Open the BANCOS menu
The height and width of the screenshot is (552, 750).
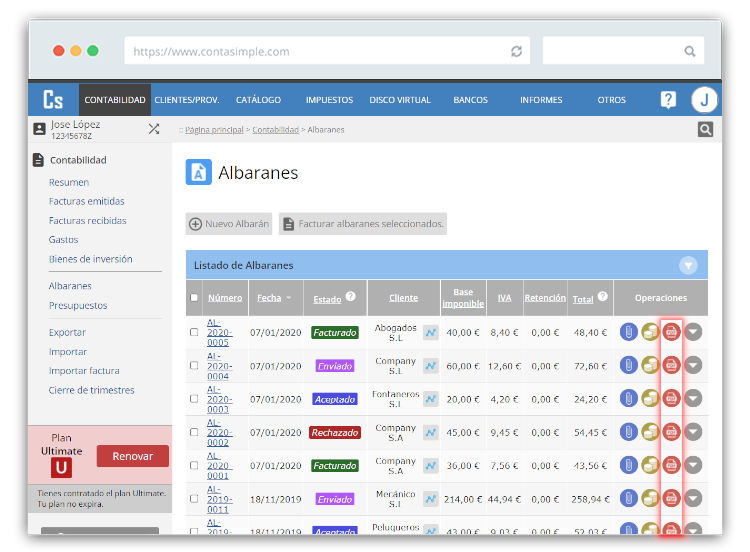[x=470, y=99]
